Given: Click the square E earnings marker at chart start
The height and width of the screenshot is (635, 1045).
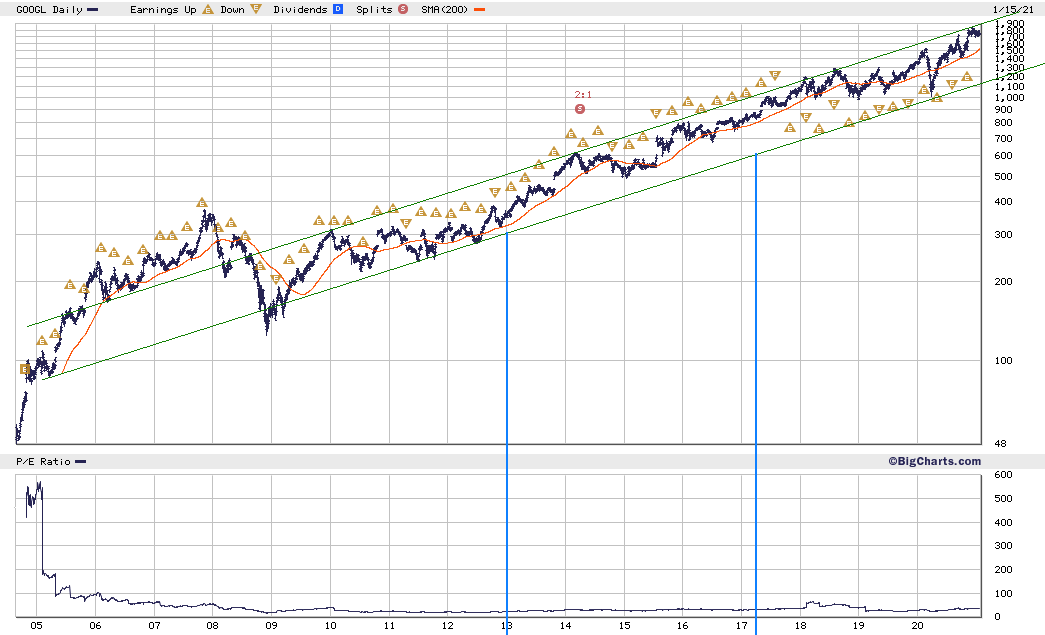Looking at the screenshot, I should [x=25, y=369].
